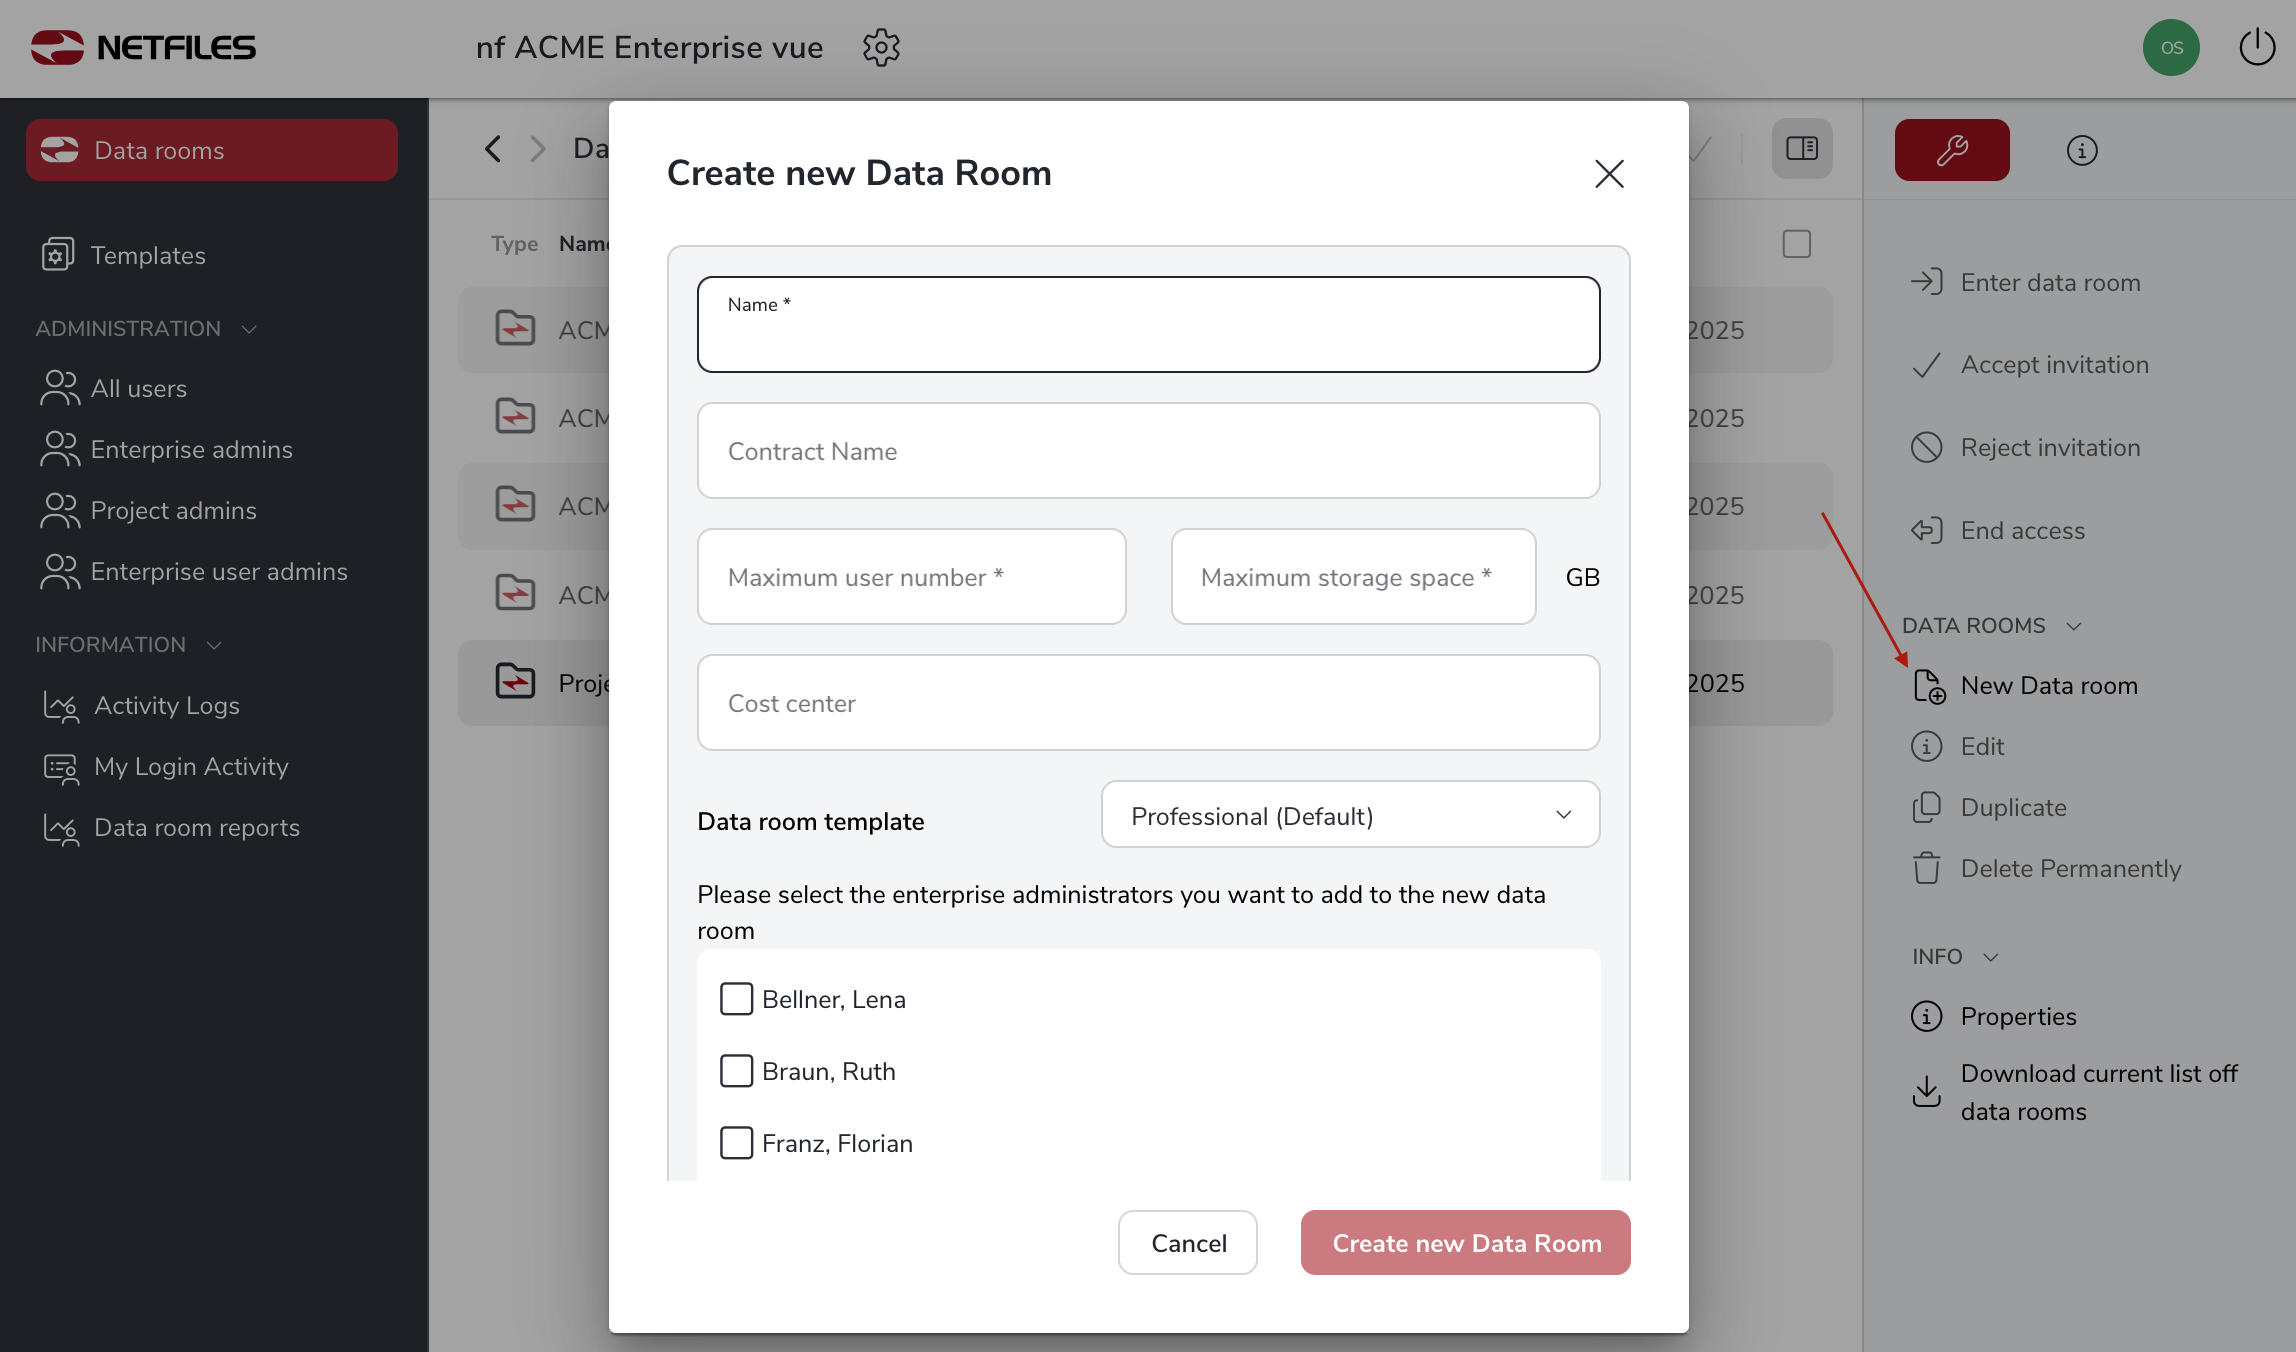
Task: Open the red wrench tools panel
Action: (1951, 150)
